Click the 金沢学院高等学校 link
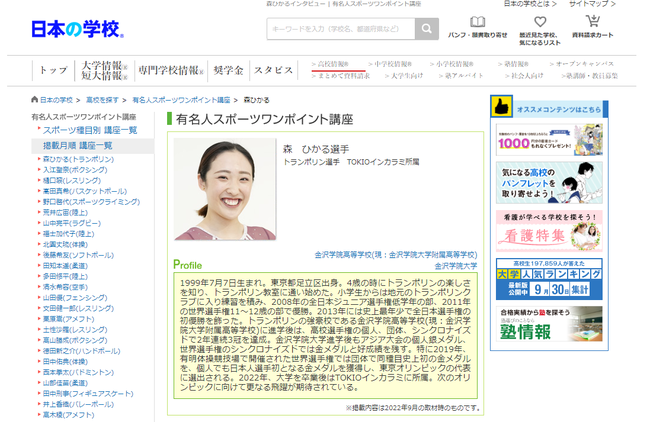The width and height of the screenshot is (650, 423). (396, 255)
